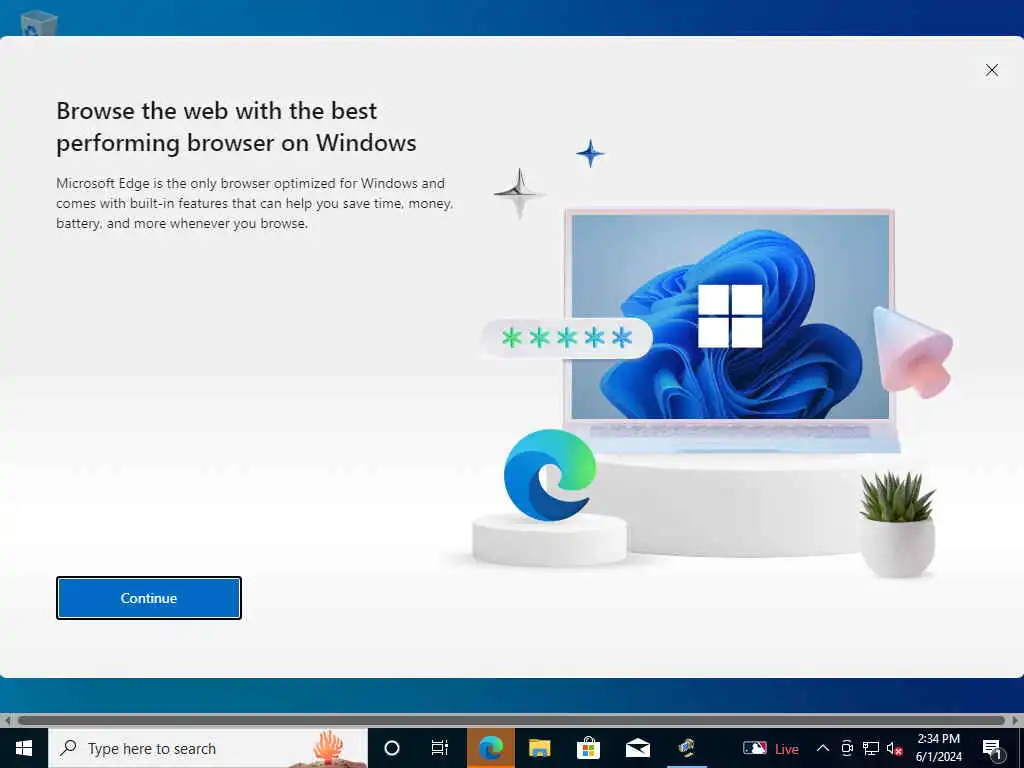The width and height of the screenshot is (1024, 768).
Task: Click the Recycle Bin desktop icon
Action: (39, 23)
